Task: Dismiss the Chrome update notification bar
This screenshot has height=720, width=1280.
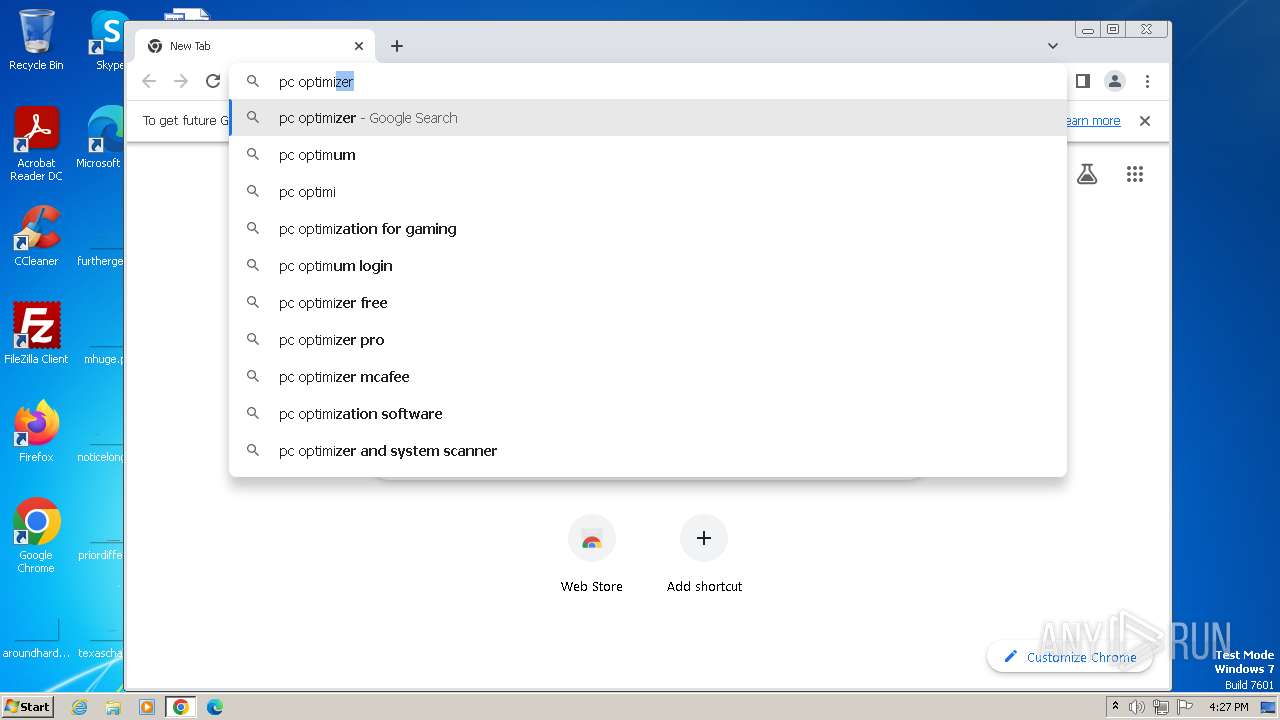Action: click(1145, 121)
